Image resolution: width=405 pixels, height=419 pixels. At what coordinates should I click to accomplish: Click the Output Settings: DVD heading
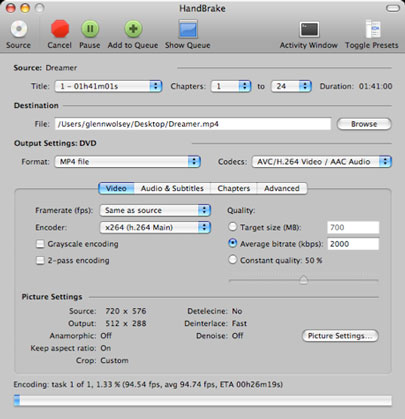55,143
